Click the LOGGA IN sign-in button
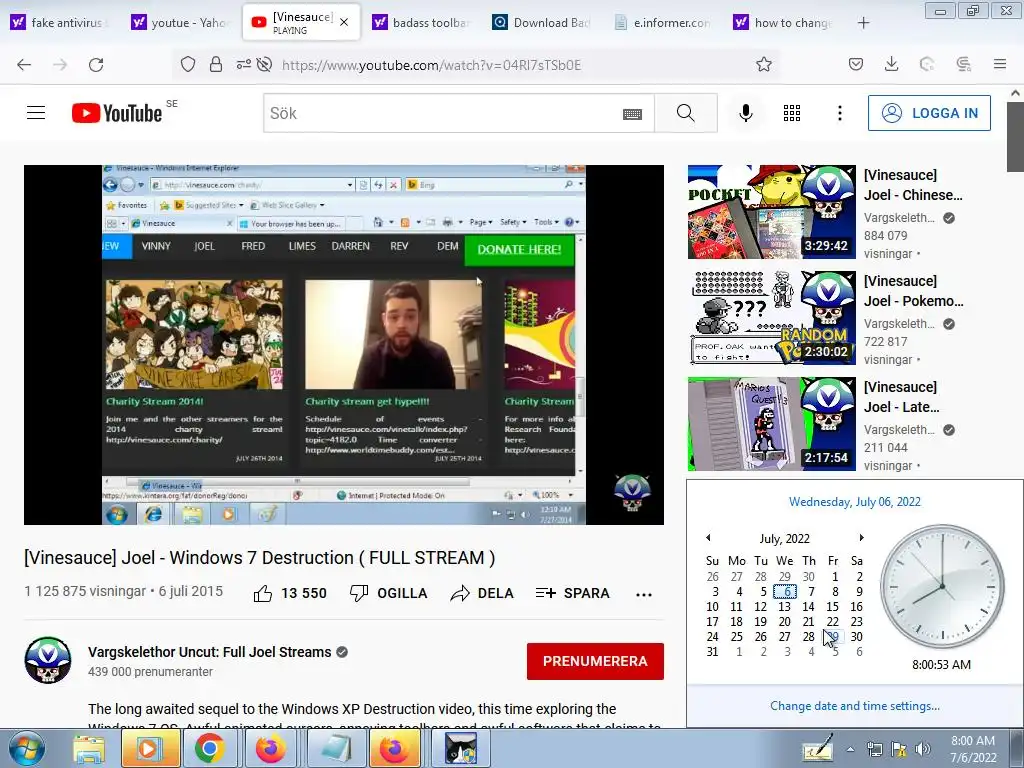1024x768 pixels. tap(929, 113)
